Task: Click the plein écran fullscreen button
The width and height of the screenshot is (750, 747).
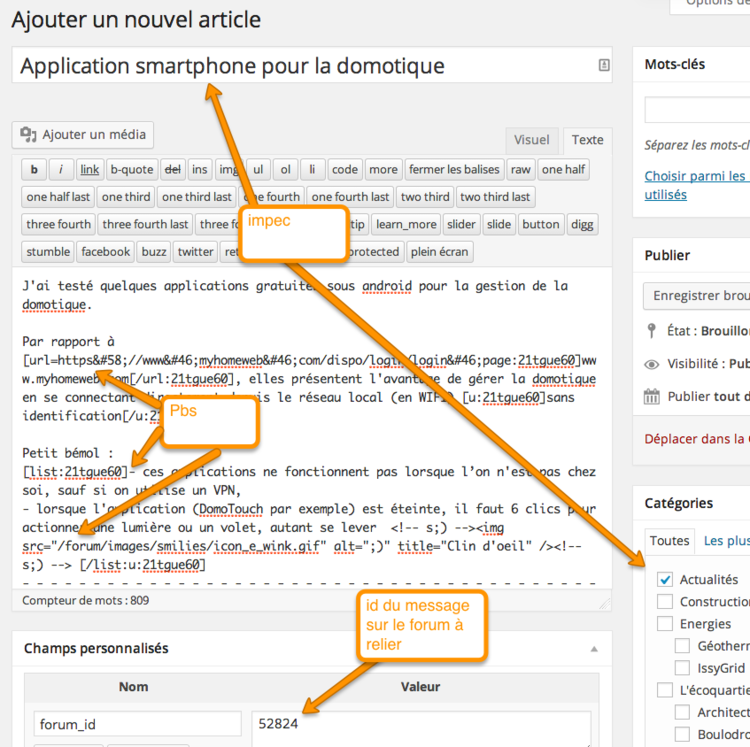Action: point(440,252)
